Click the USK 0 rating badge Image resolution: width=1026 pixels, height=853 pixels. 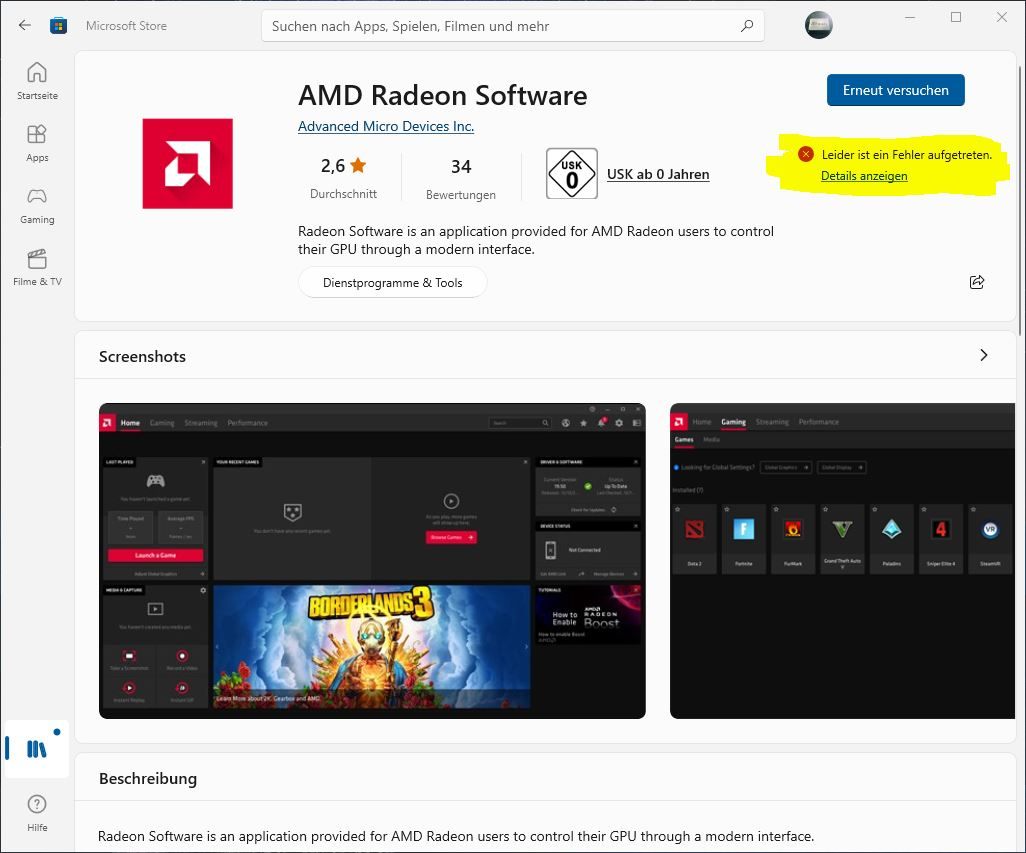click(x=572, y=174)
